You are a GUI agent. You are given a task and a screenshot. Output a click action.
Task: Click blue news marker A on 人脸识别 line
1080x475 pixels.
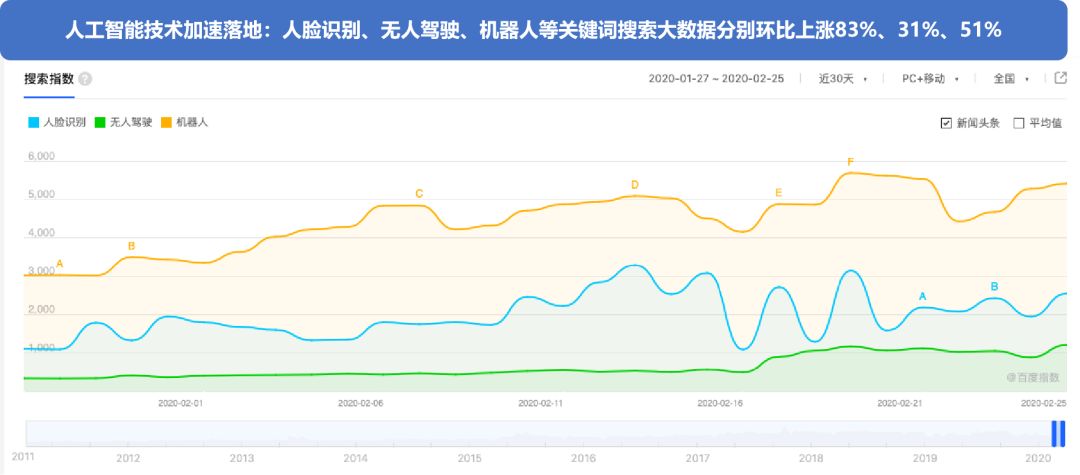[x=922, y=296]
